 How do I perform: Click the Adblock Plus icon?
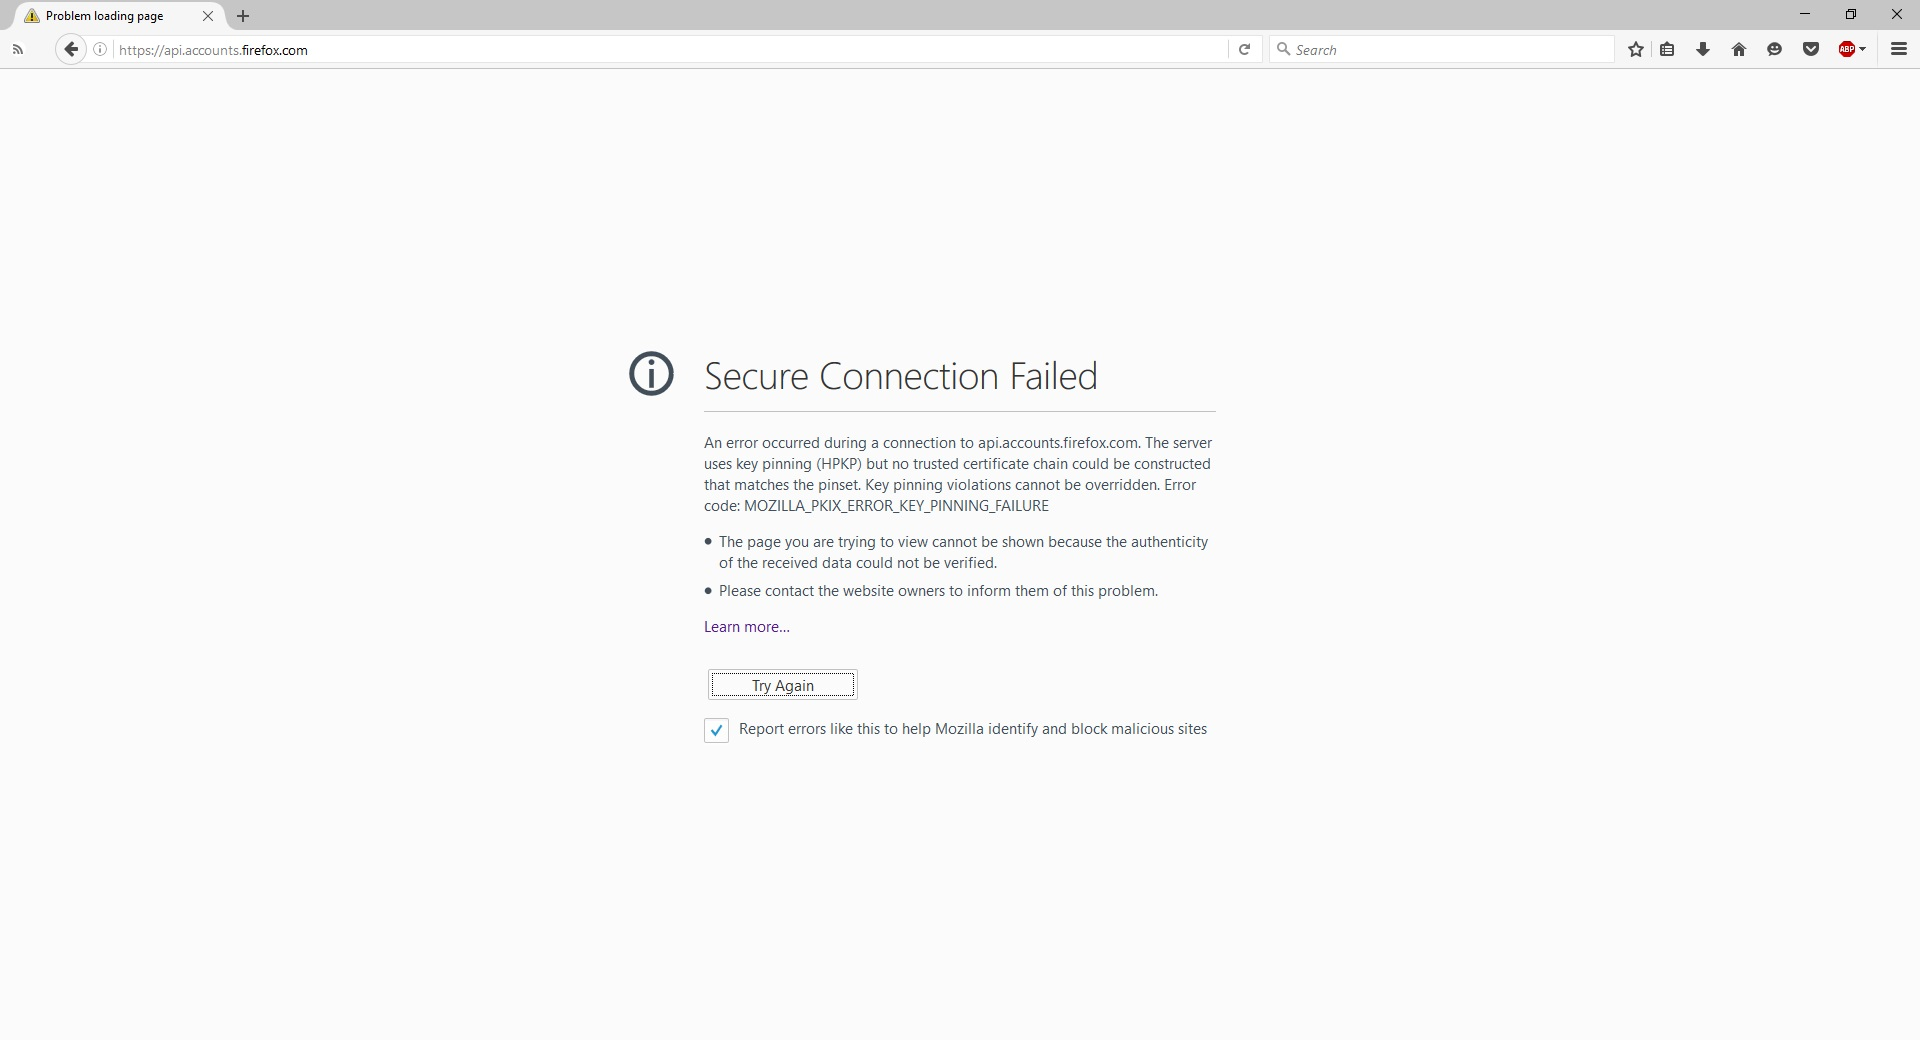pyautogui.click(x=1846, y=49)
